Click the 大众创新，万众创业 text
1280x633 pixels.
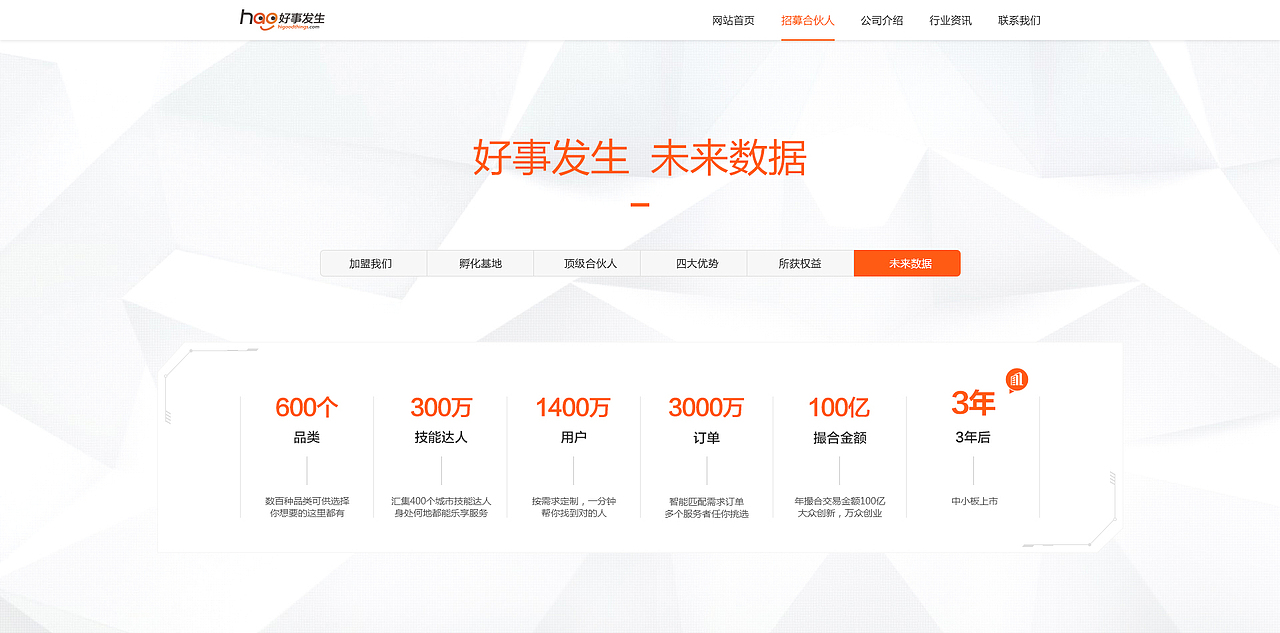(x=840, y=514)
